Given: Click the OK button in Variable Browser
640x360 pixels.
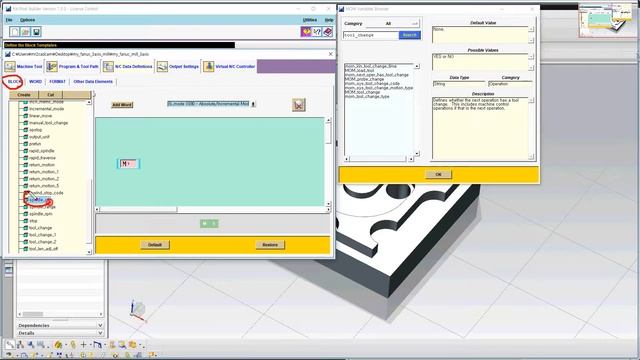Looking at the screenshot, I should coord(438,174).
